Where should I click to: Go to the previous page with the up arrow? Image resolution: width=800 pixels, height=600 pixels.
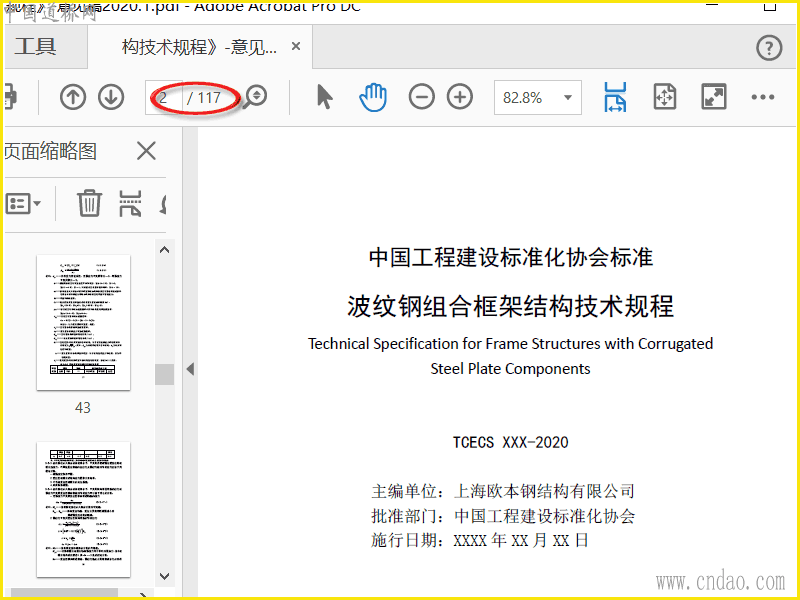pyautogui.click(x=72, y=97)
